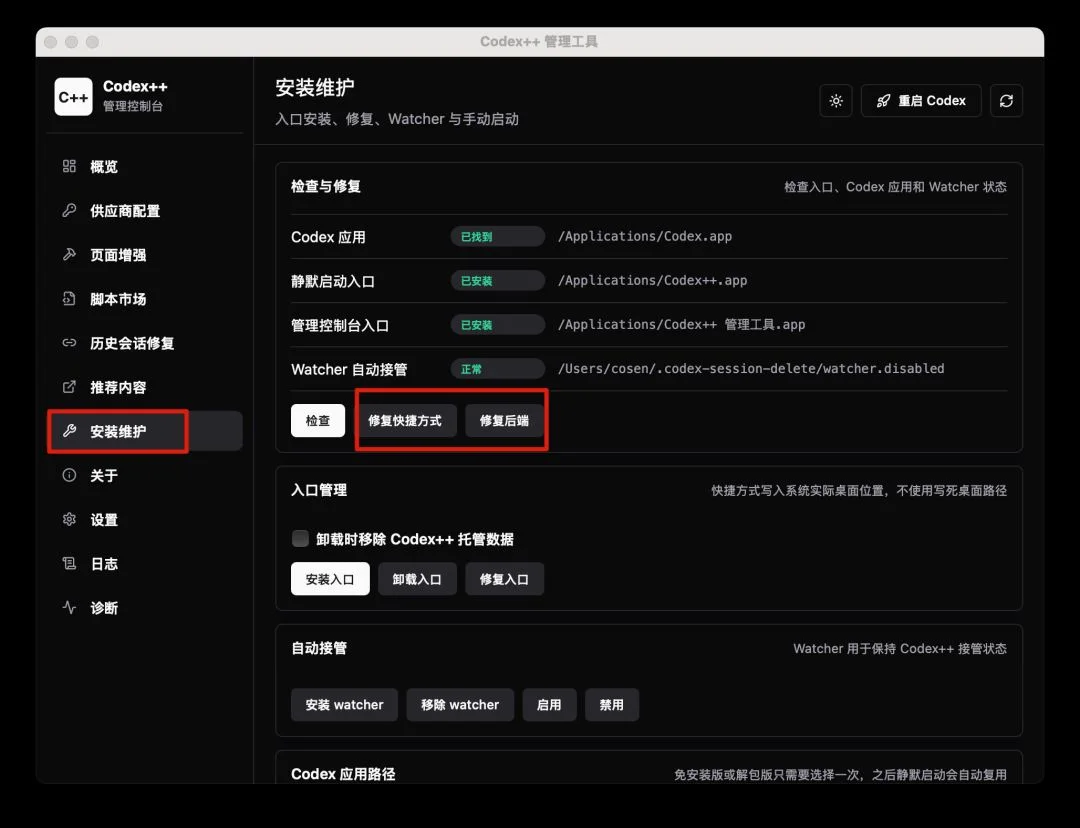Click the Codex 应用路径 section heading
1080x828 pixels.
pos(343,774)
